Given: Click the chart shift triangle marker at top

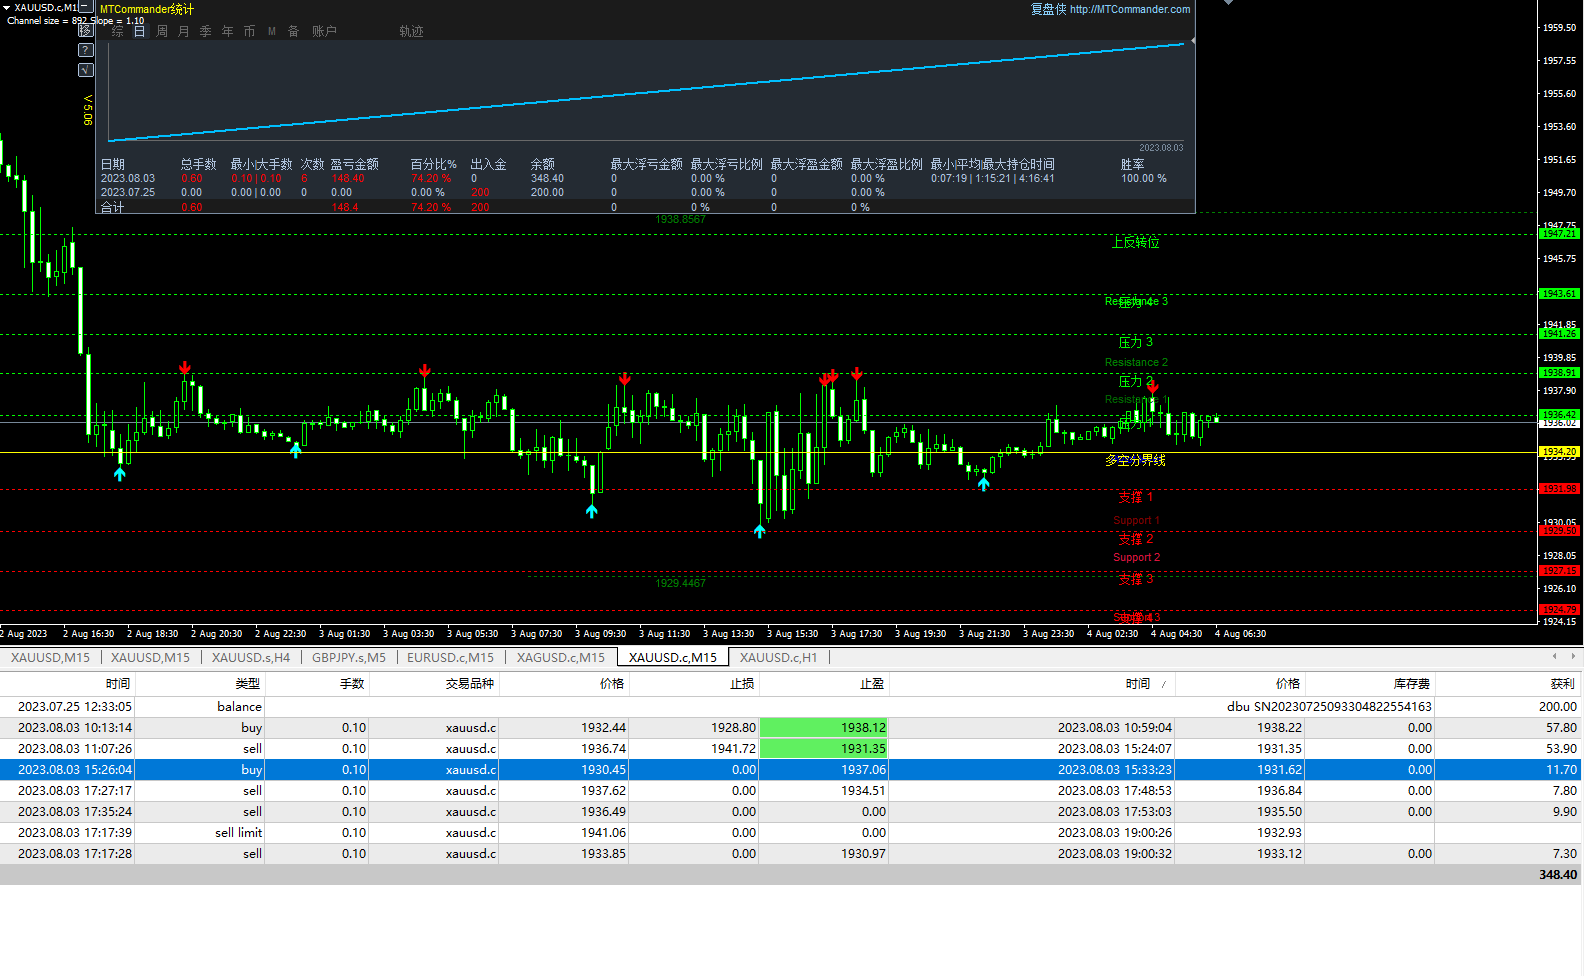Looking at the screenshot, I should point(1228,3).
